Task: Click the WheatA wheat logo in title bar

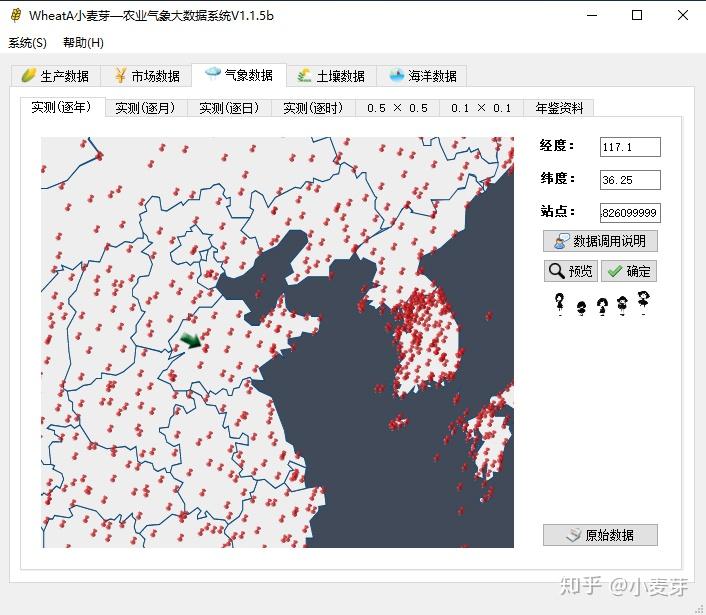Action: click(16, 15)
